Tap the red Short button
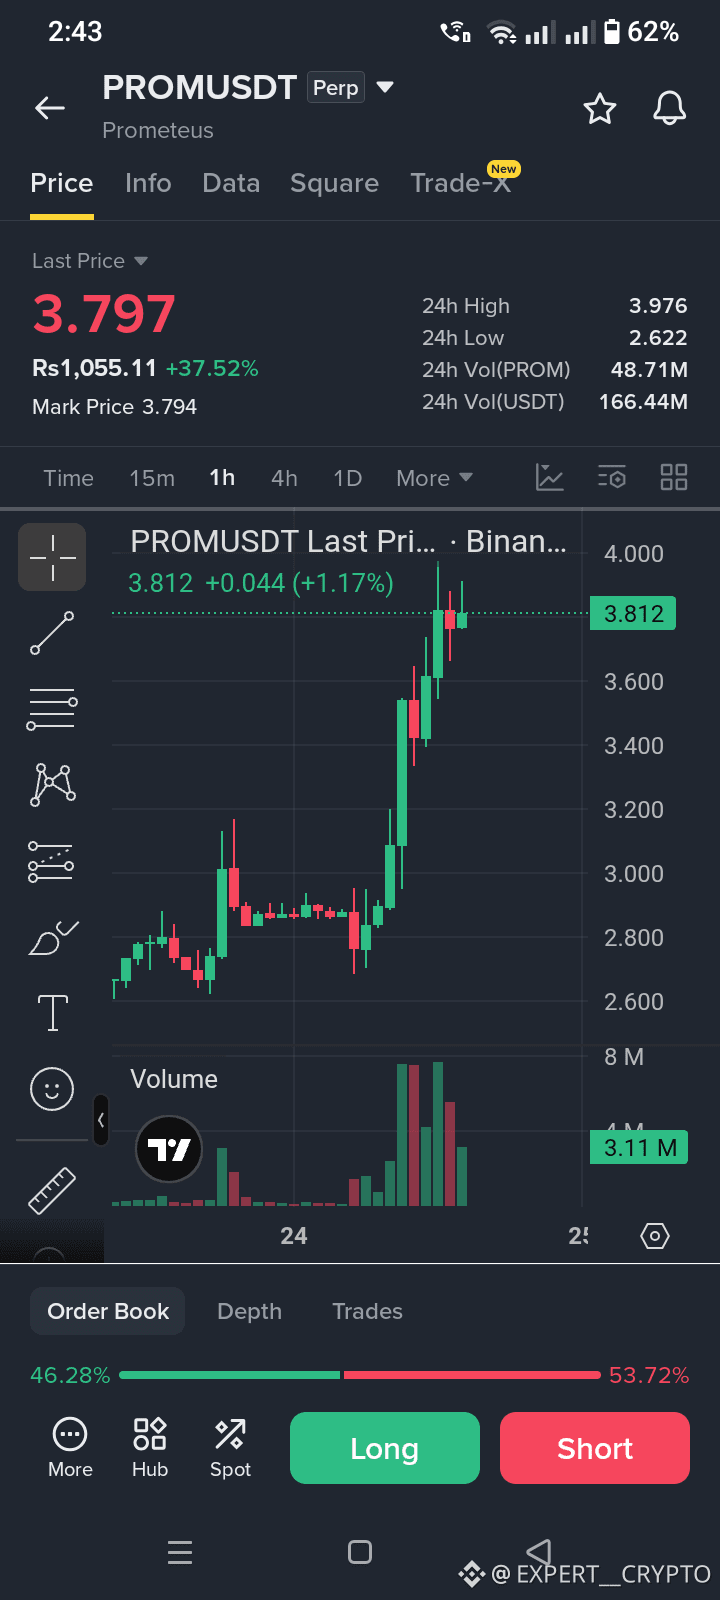This screenshot has height=1600, width=720. (x=595, y=1448)
